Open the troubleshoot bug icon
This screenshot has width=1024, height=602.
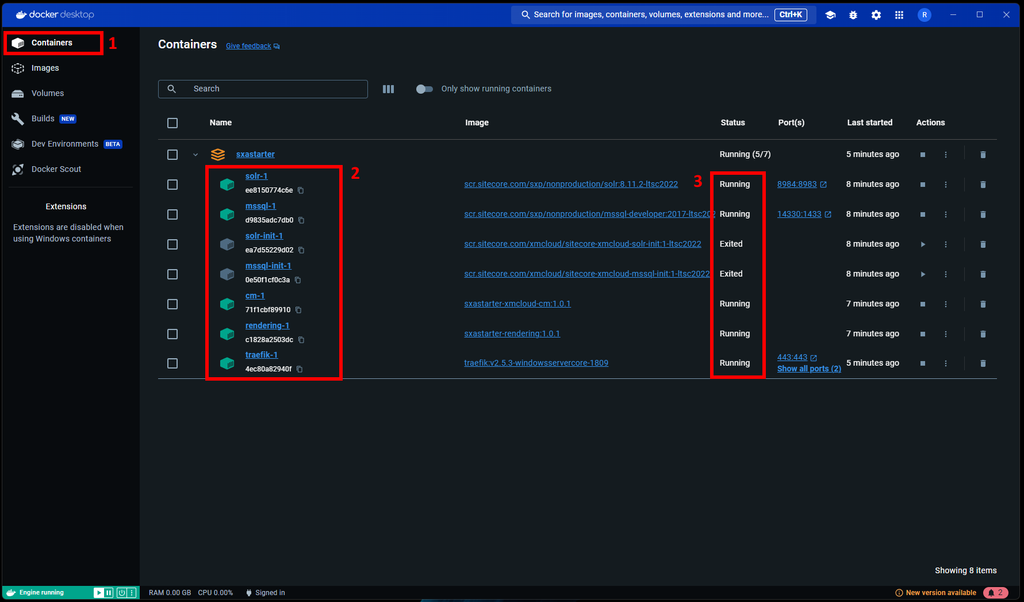pos(853,15)
